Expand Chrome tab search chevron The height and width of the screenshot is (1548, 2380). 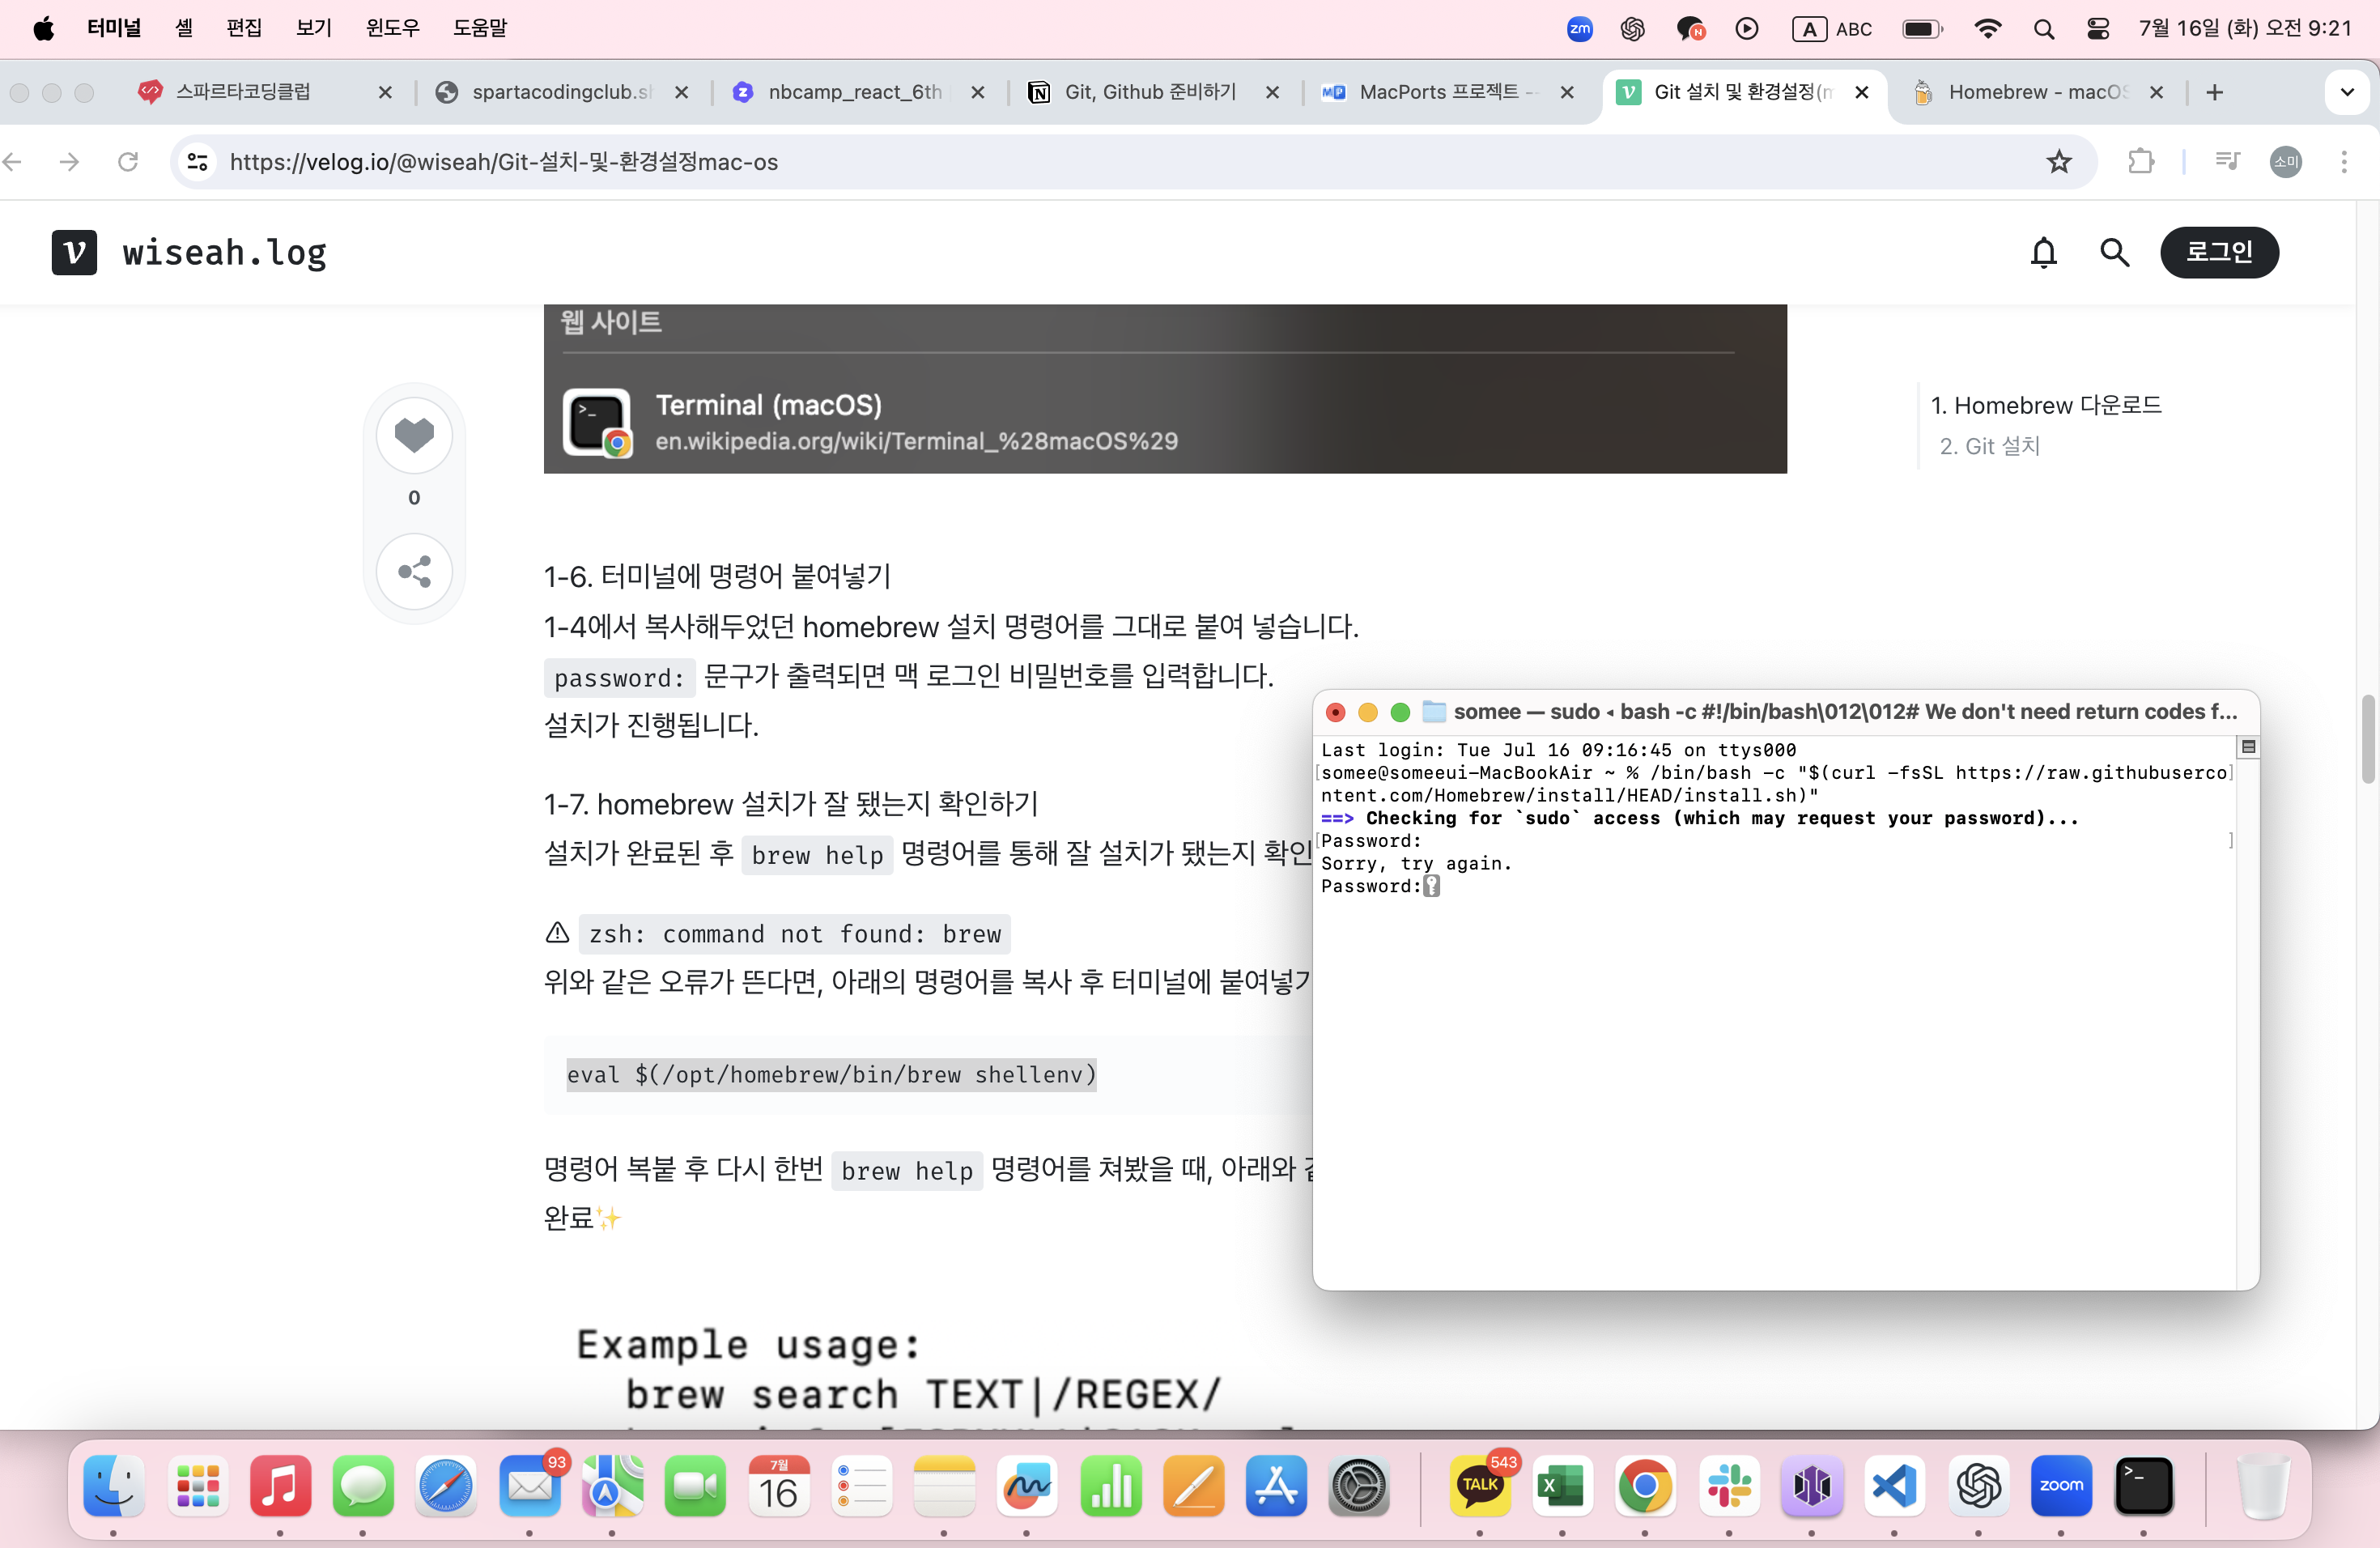[x=2346, y=92]
